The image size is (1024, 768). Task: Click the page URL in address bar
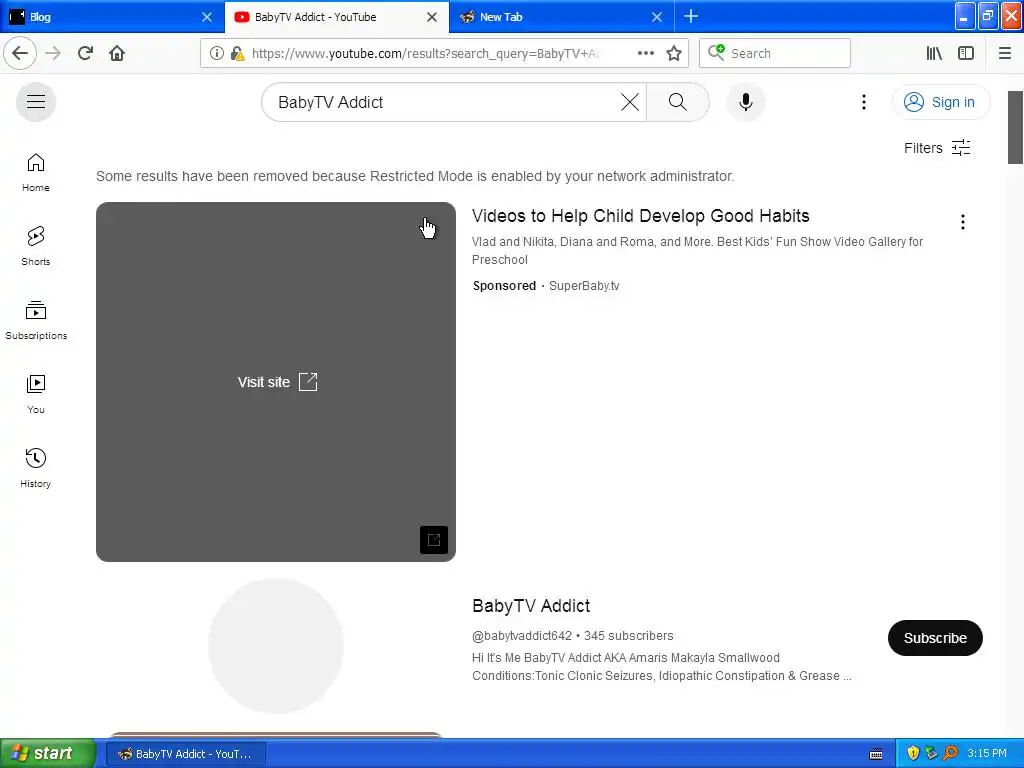click(x=425, y=53)
